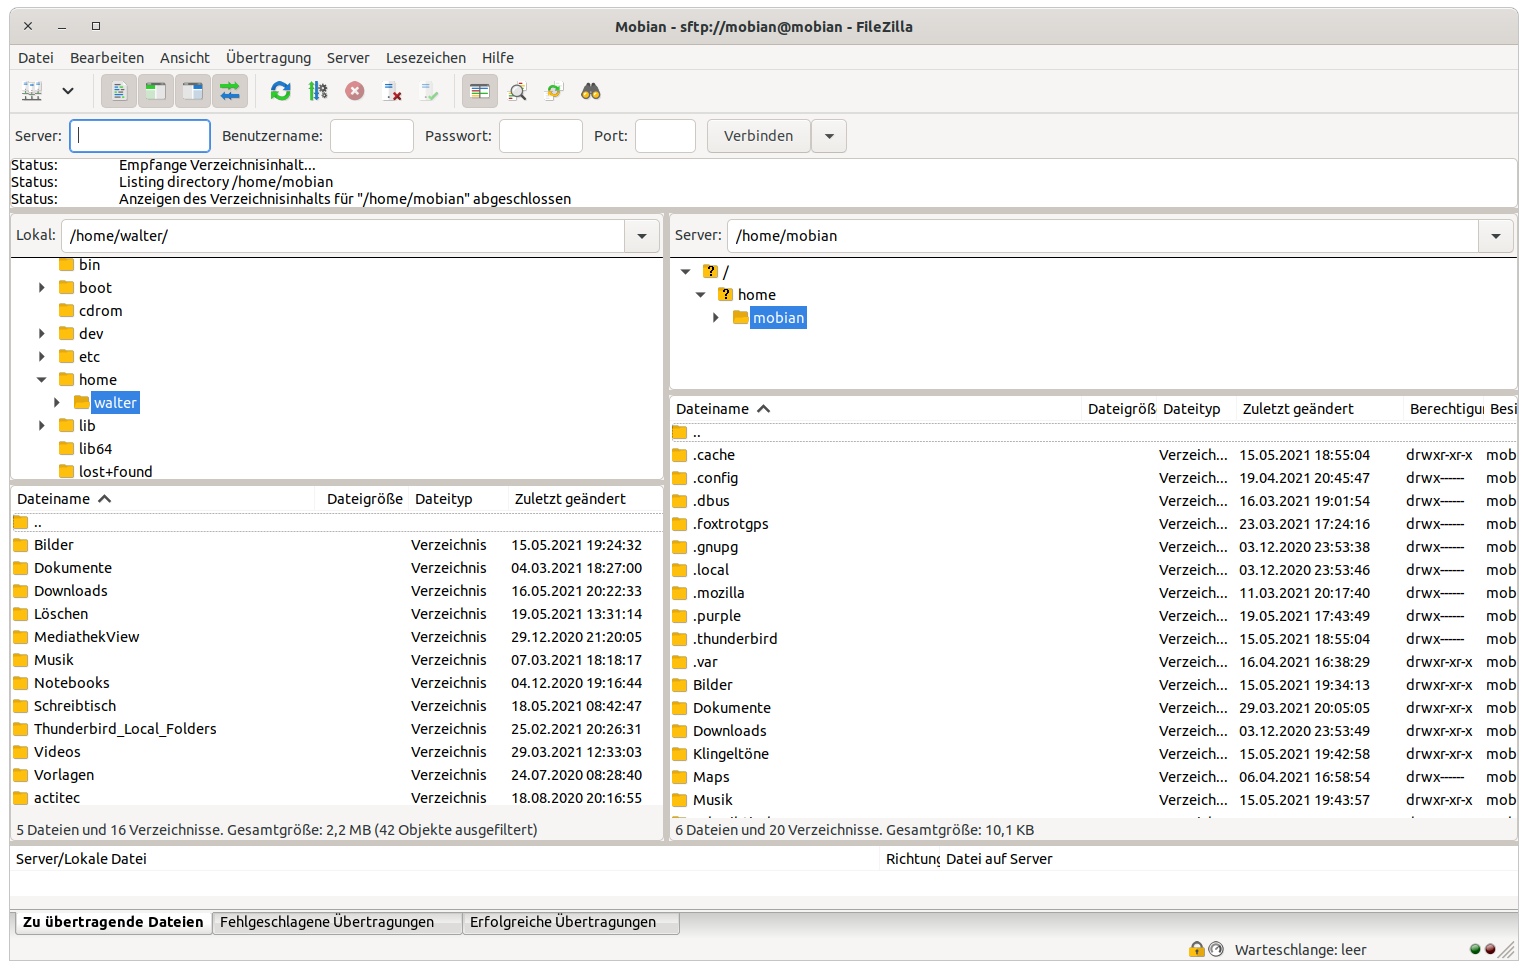Click the folder icon next to Notebooks

21,683
